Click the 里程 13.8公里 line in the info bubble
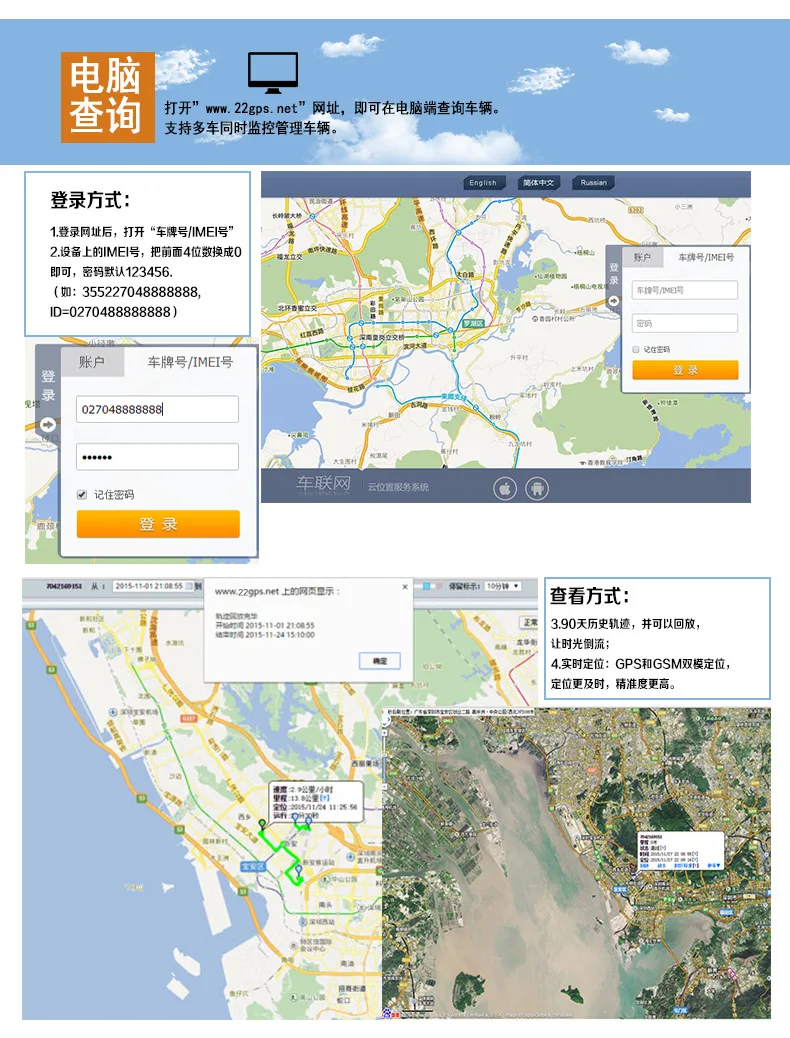 click(x=301, y=798)
